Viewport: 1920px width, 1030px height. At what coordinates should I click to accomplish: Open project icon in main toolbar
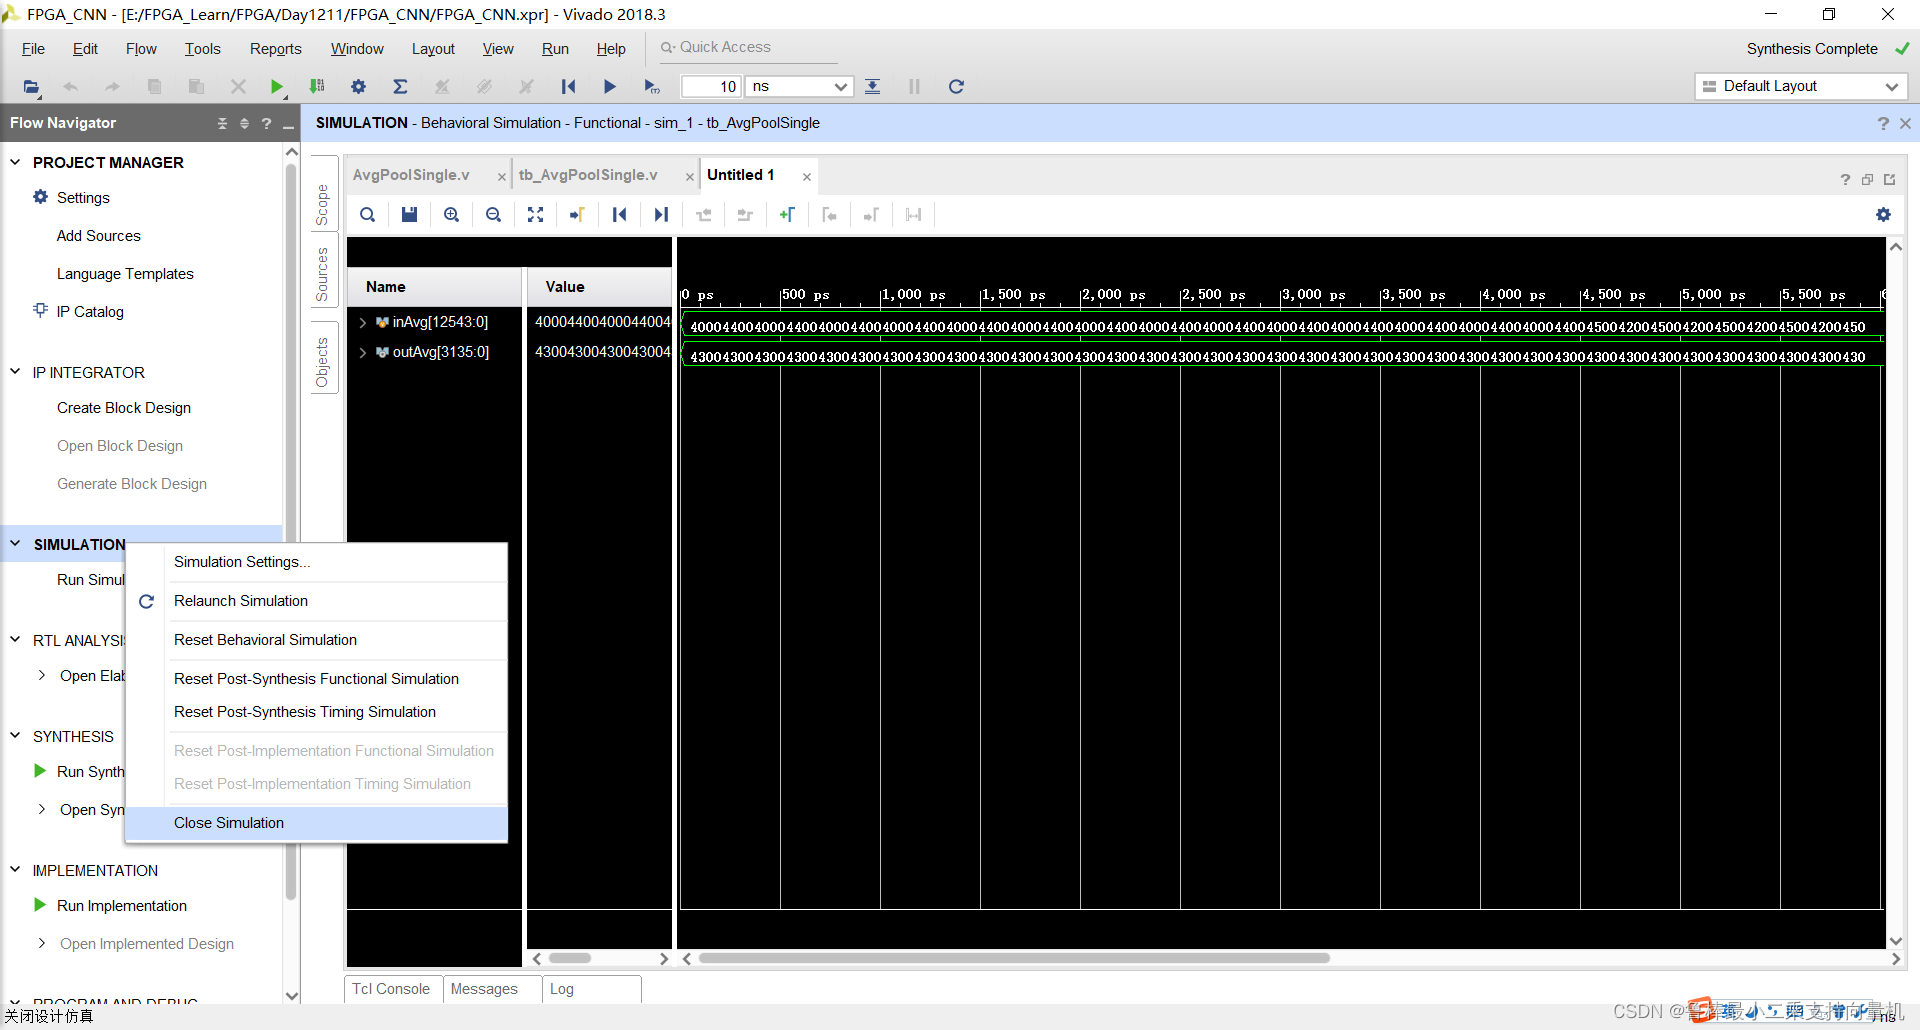pyautogui.click(x=31, y=87)
